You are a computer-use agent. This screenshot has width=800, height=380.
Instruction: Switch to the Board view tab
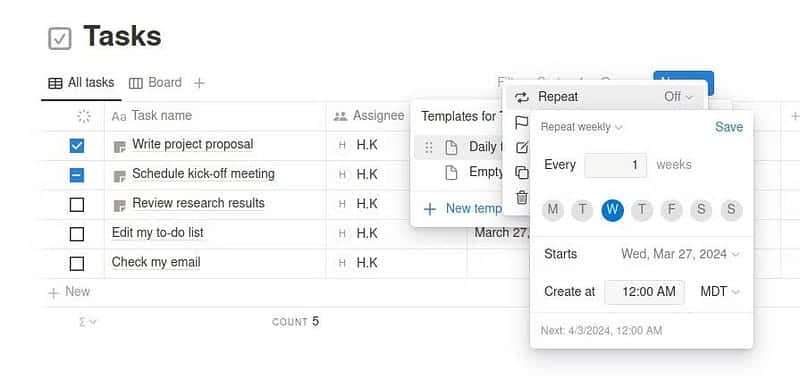(156, 83)
